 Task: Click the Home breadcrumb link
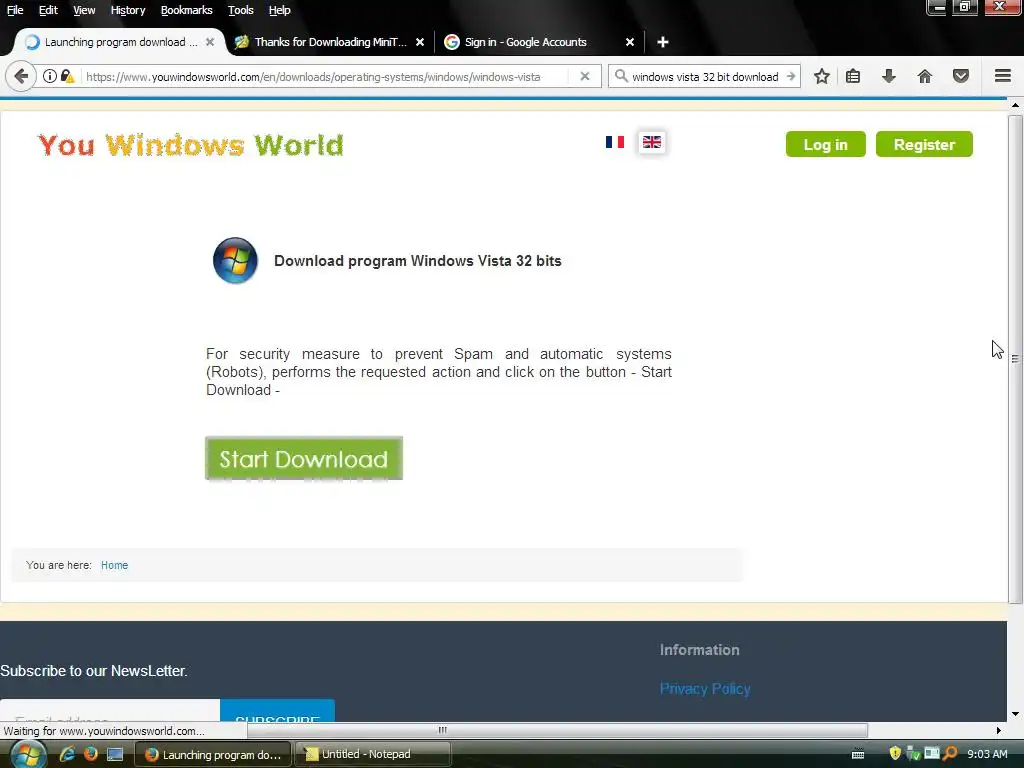tap(114, 566)
